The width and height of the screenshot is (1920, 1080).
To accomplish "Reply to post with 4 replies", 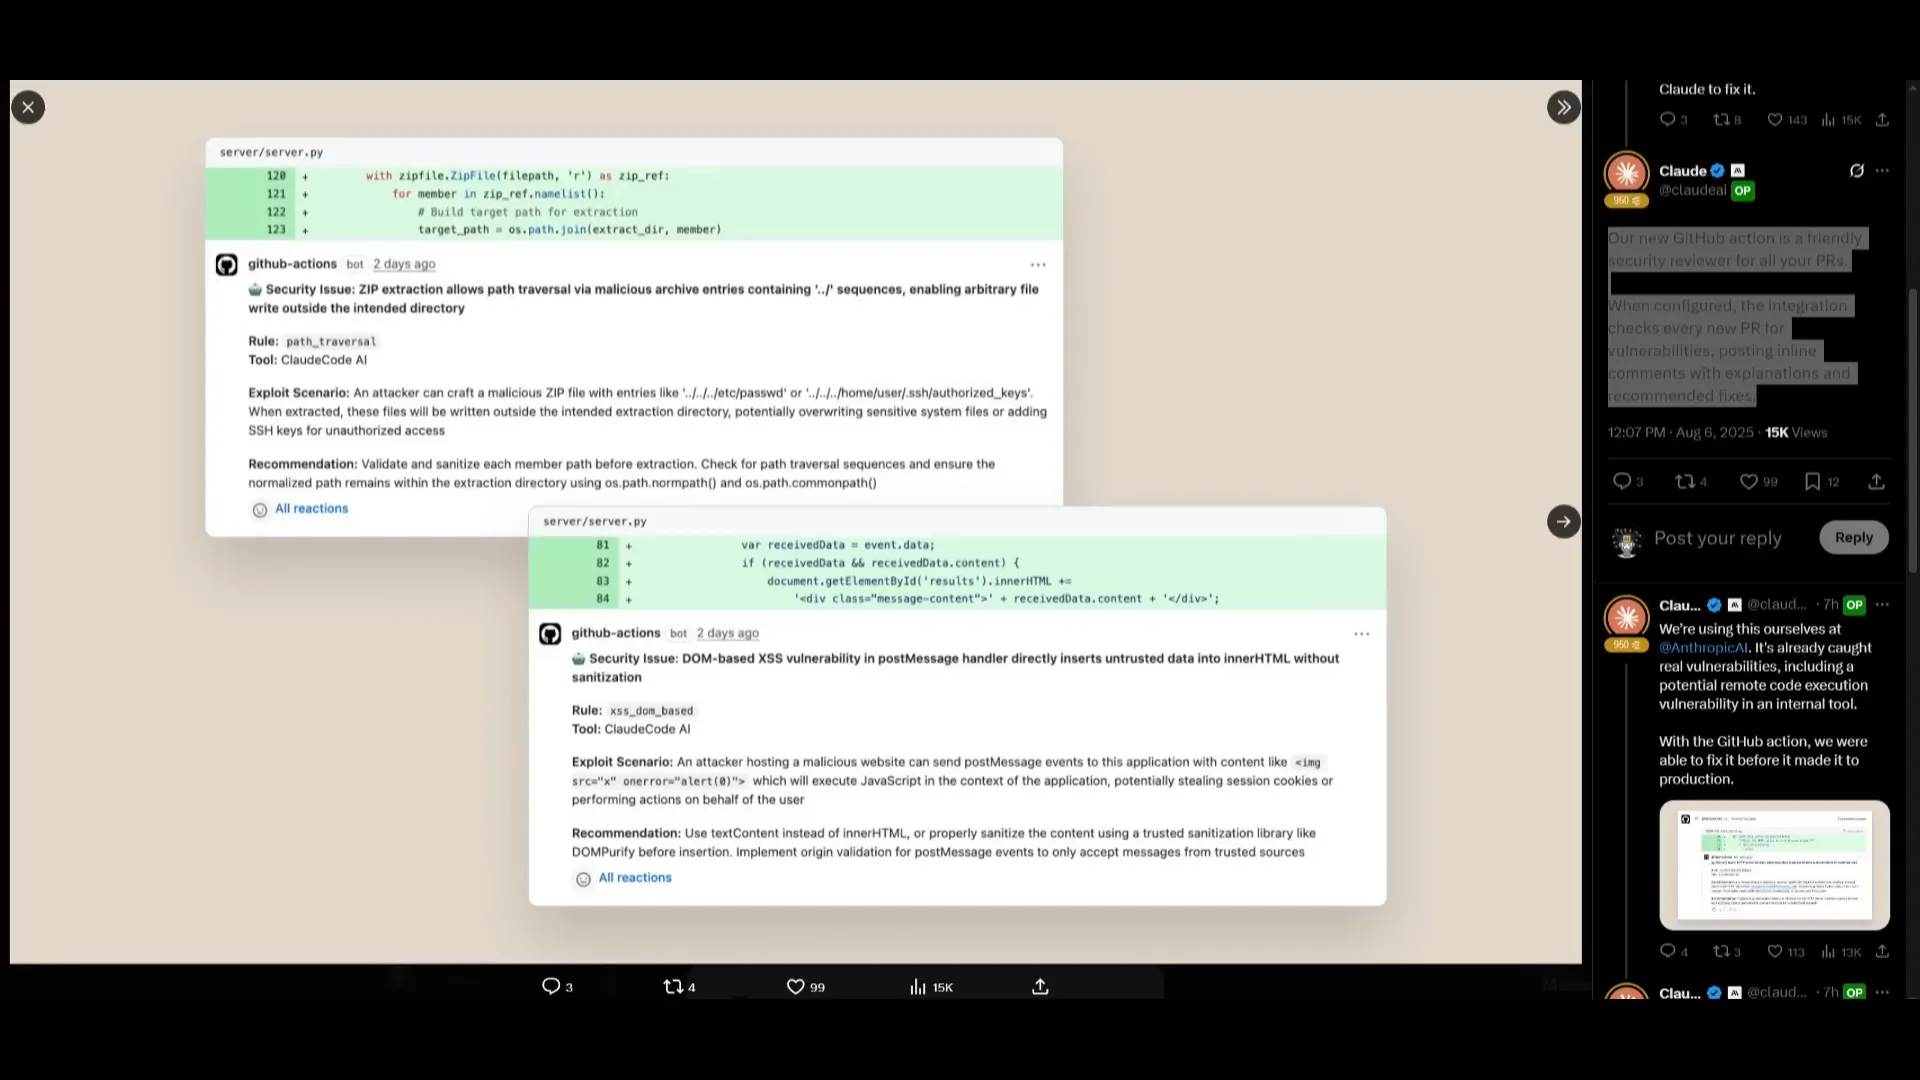I will [1667, 951].
